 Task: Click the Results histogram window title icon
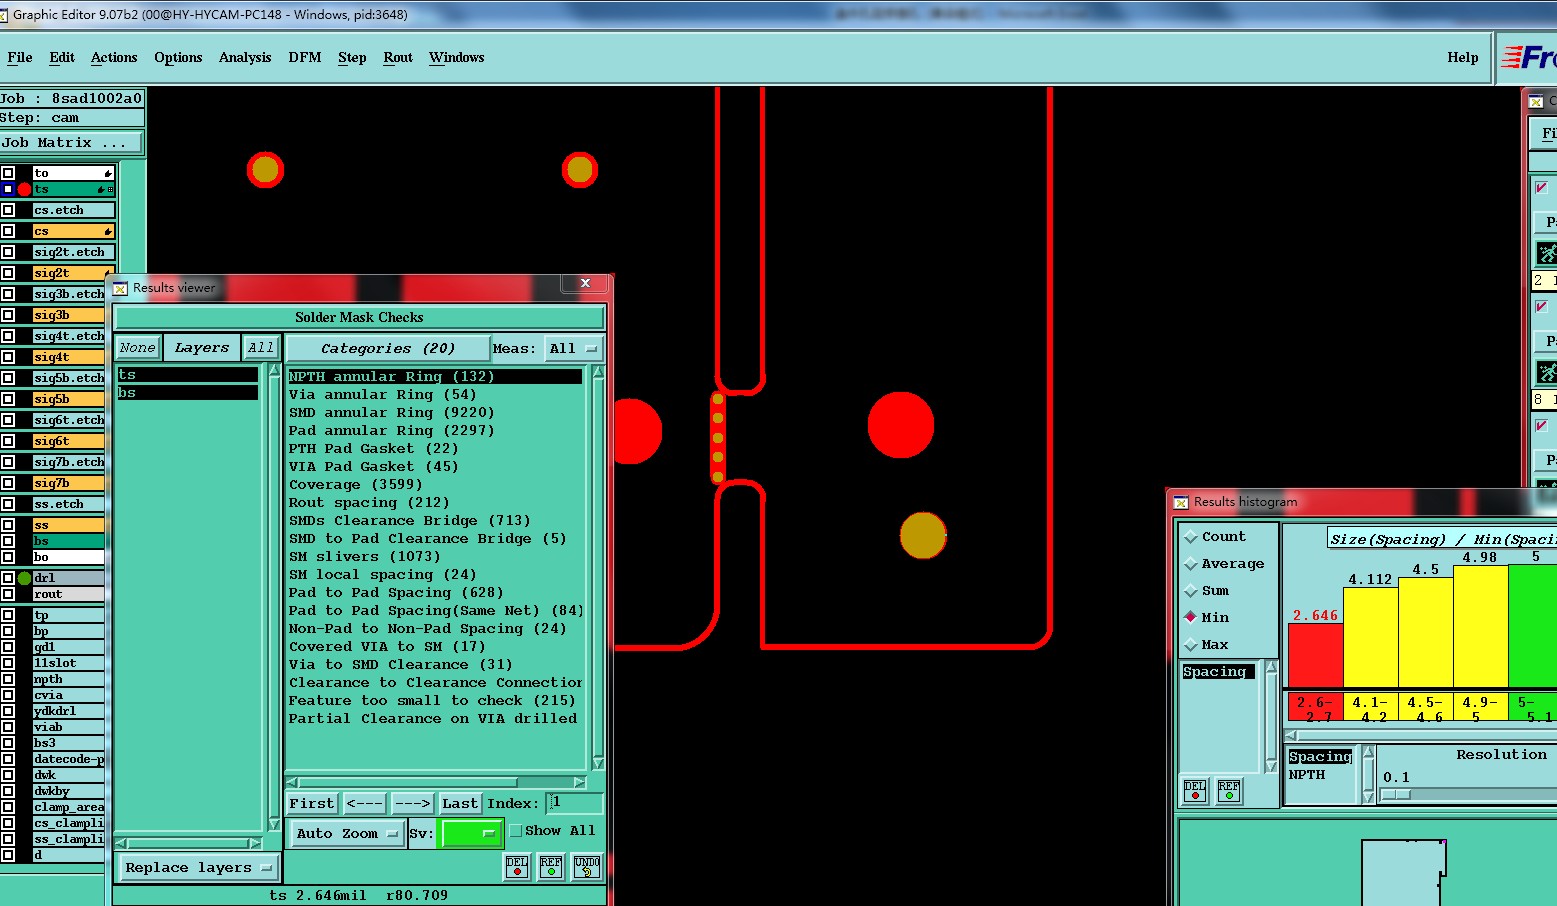1181,502
